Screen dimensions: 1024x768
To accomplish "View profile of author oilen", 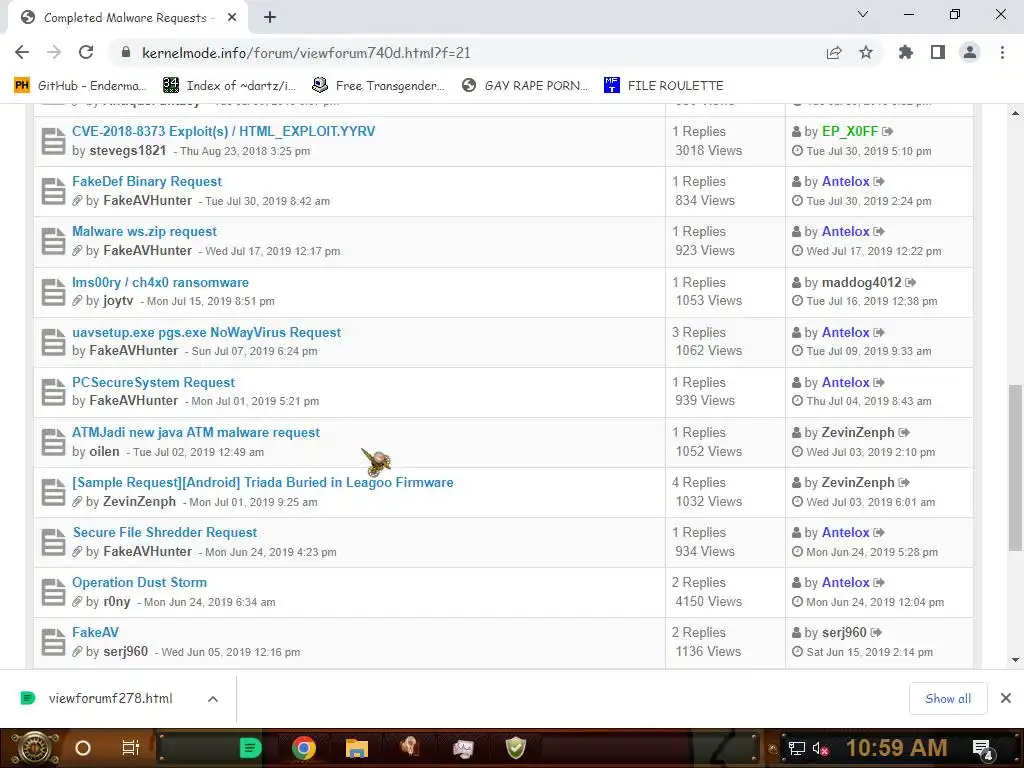I will pyautogui.click(x=104, y=452).
